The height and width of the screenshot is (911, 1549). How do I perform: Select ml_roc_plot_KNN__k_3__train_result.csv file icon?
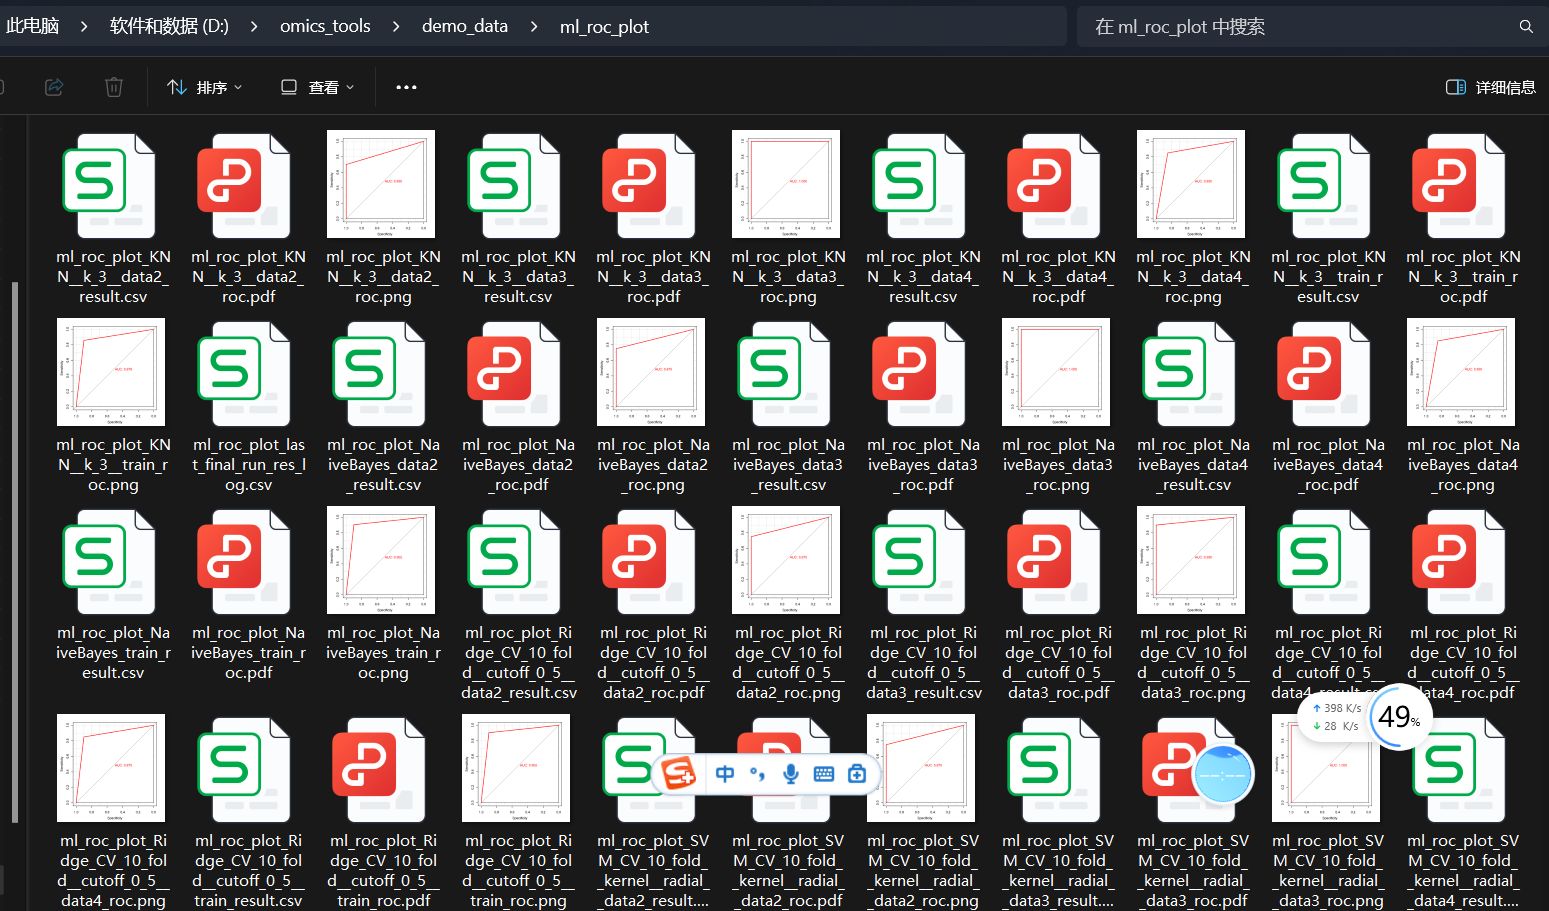(1325, 186)
